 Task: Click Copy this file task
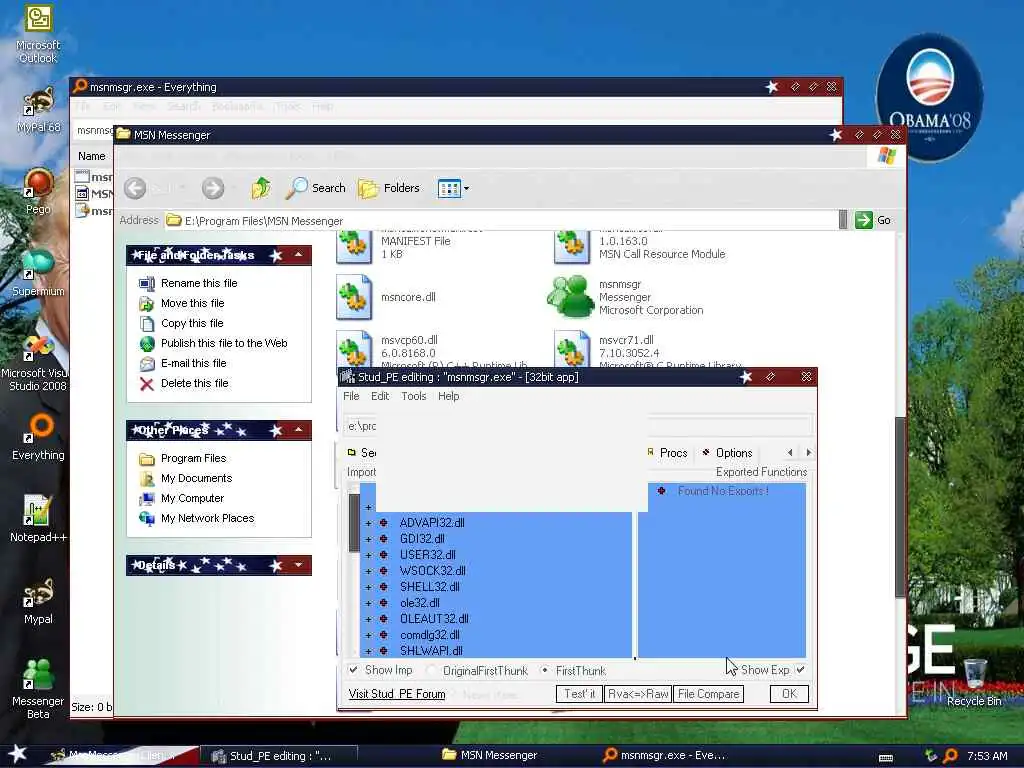(192, 323)
